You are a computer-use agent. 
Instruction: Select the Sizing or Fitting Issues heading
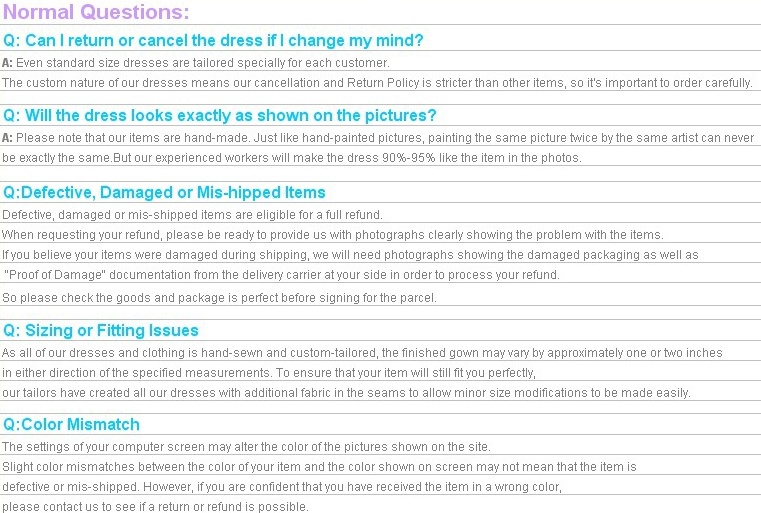[100, 331]
